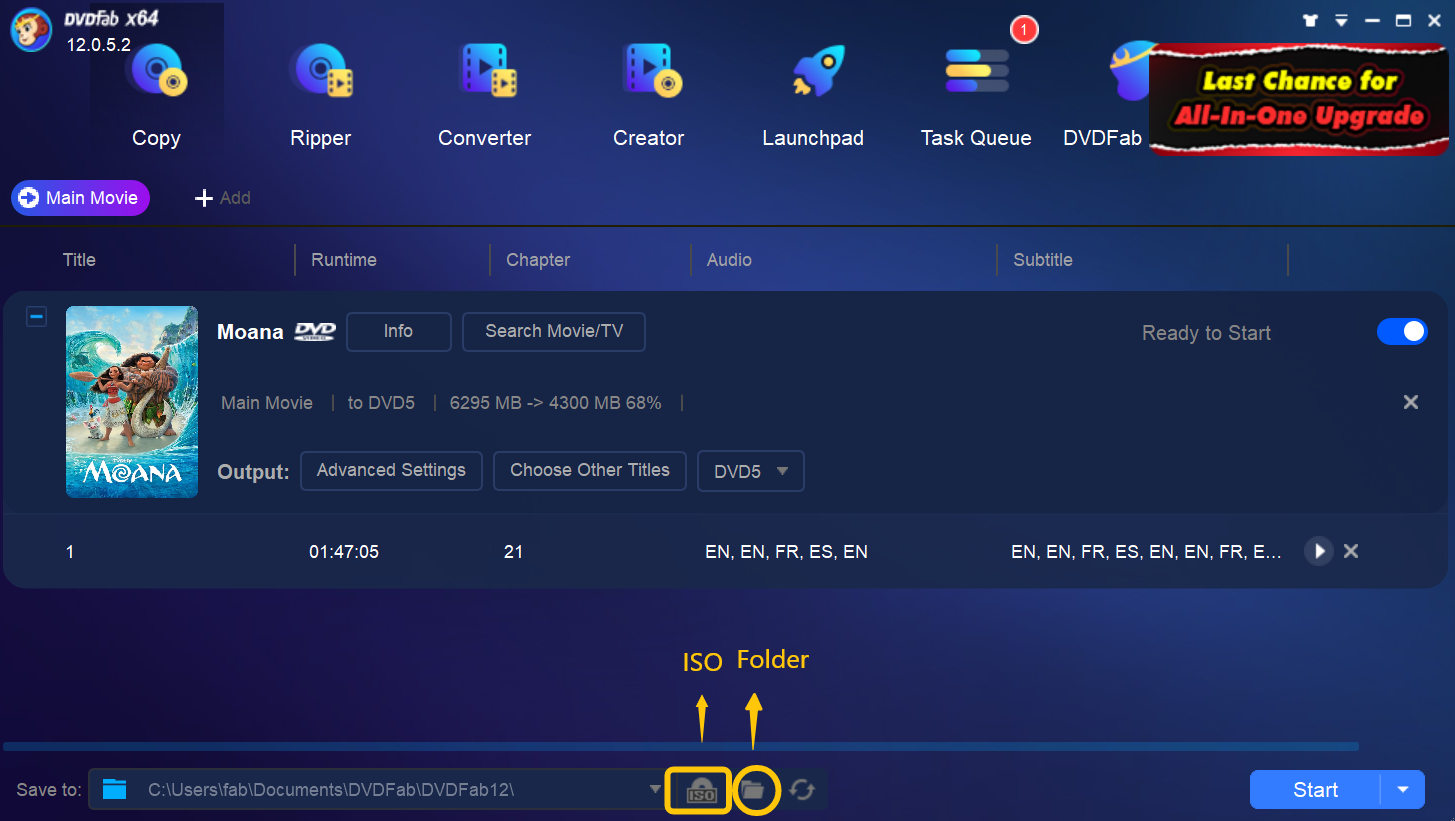Click the Subtitle column header
This screenshot has height=821, width=1455.
point(1043,260)
